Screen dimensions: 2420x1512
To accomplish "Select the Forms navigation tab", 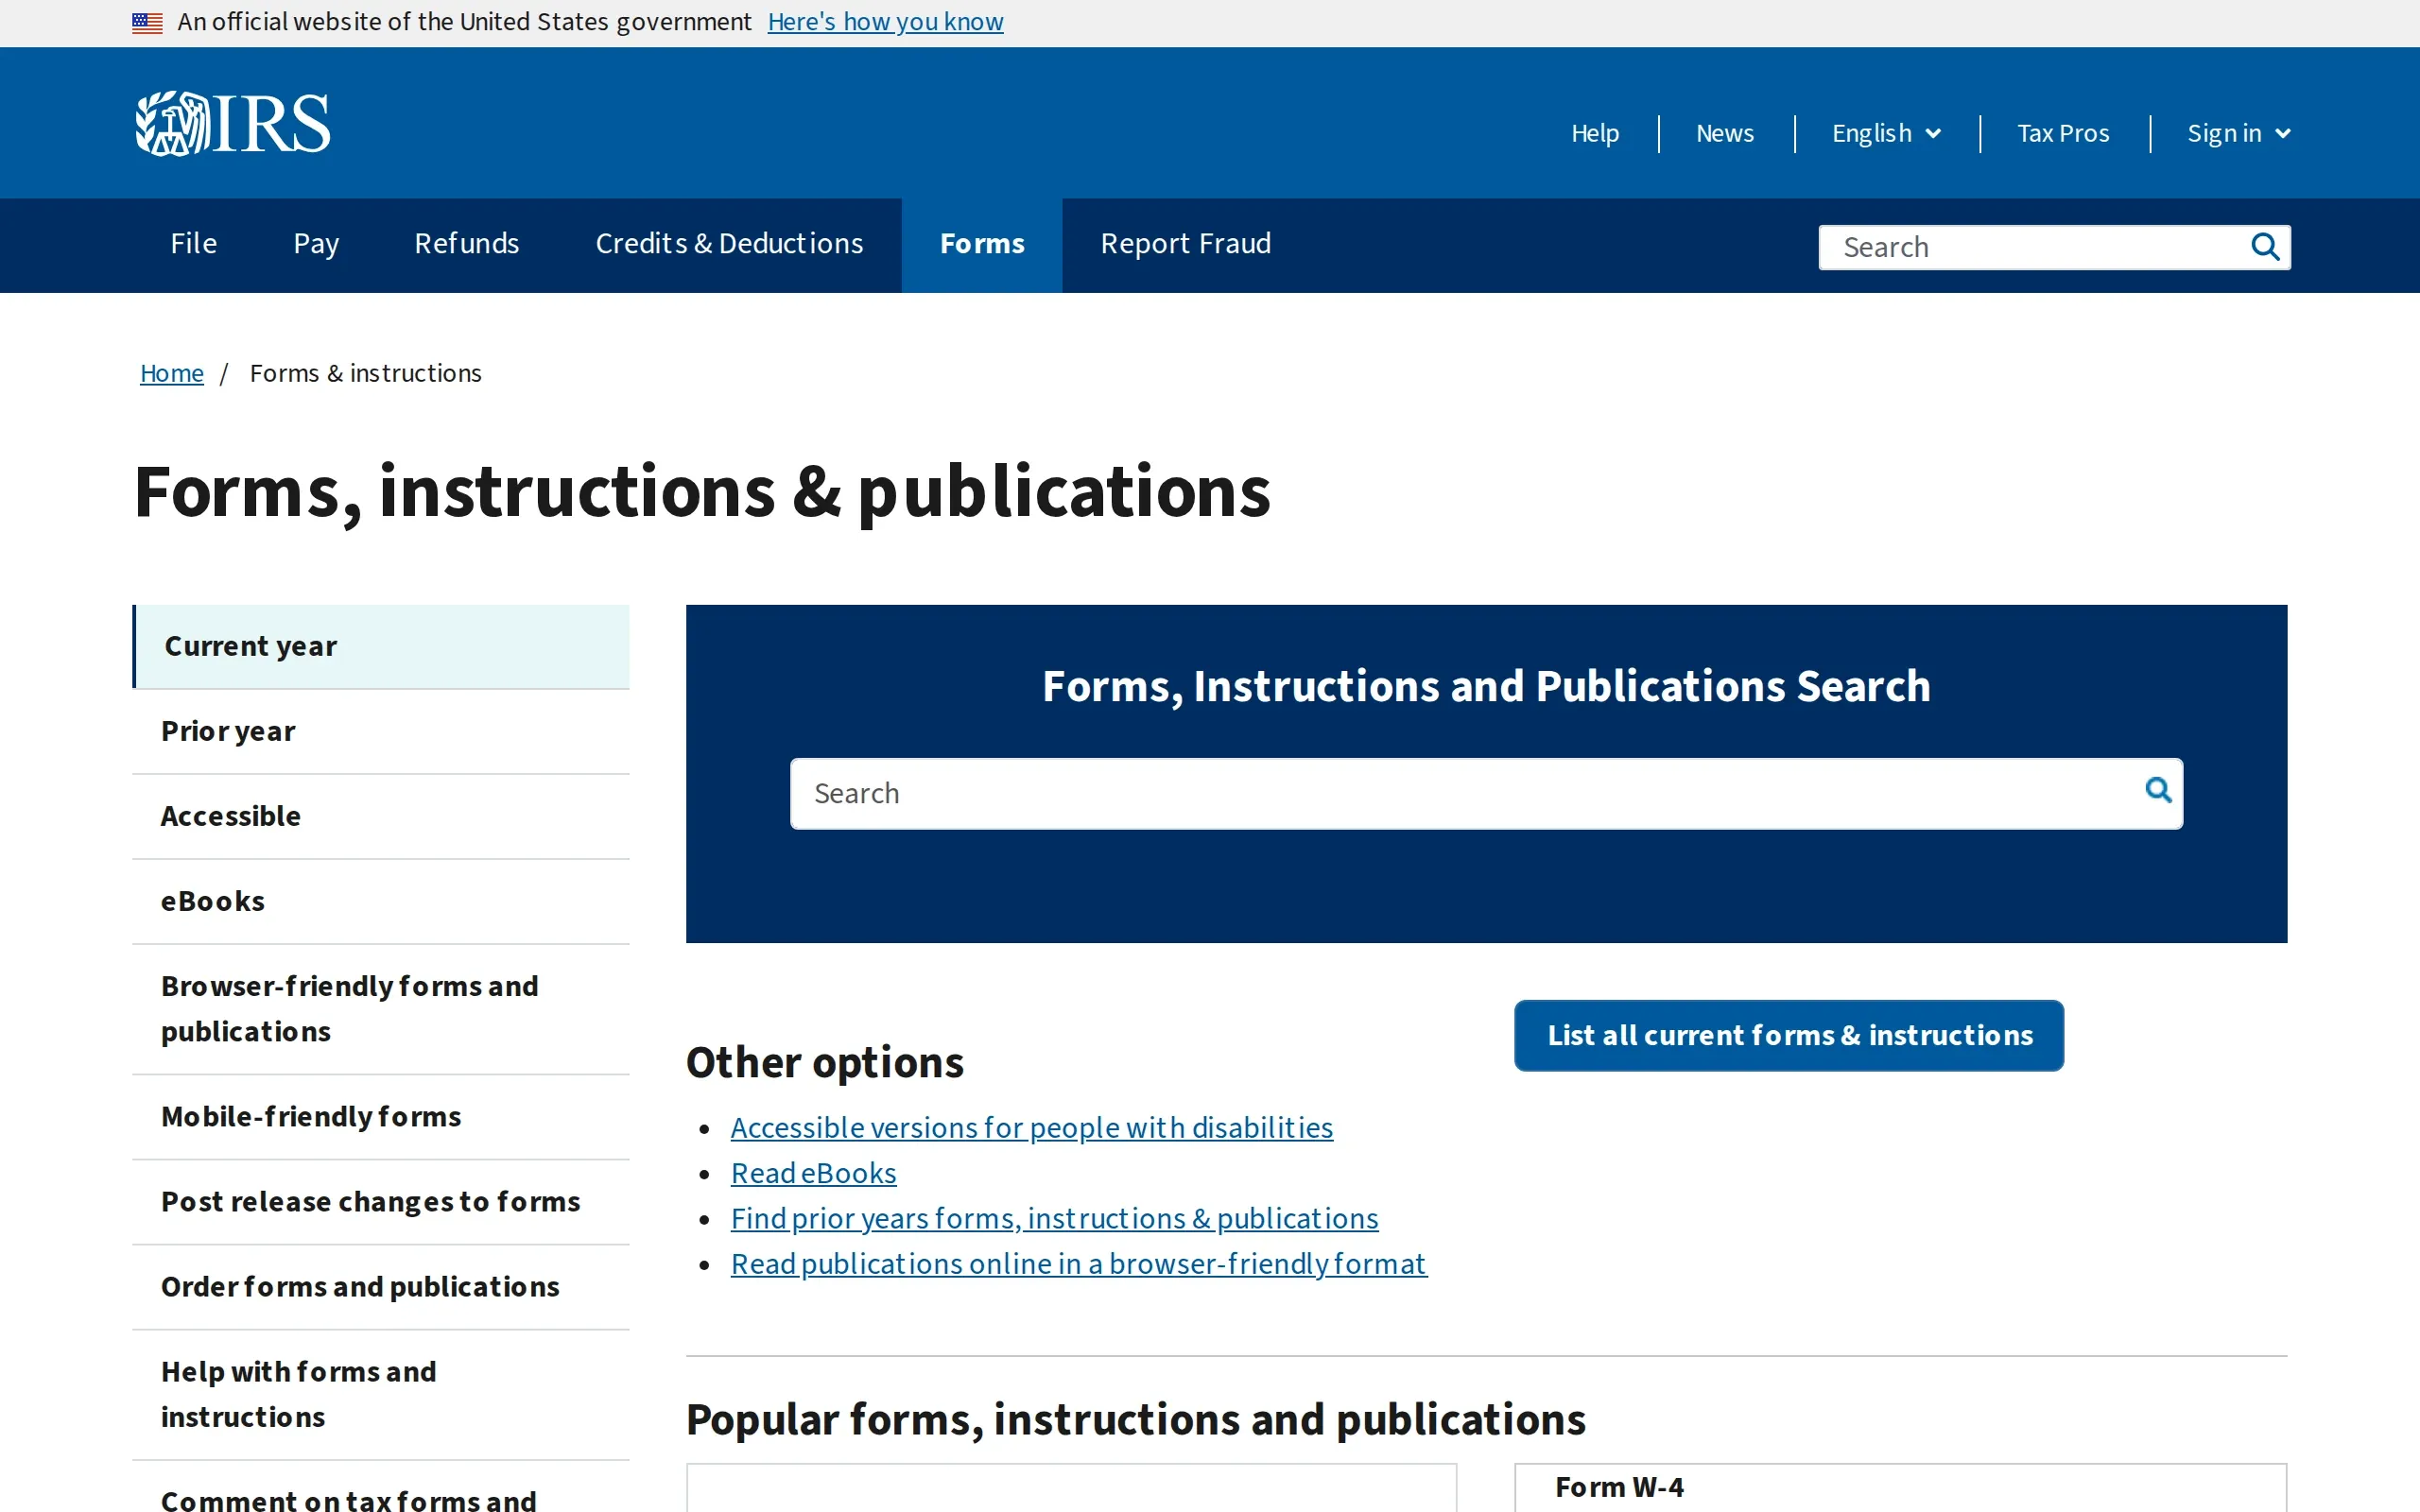I will coord(982,244).
